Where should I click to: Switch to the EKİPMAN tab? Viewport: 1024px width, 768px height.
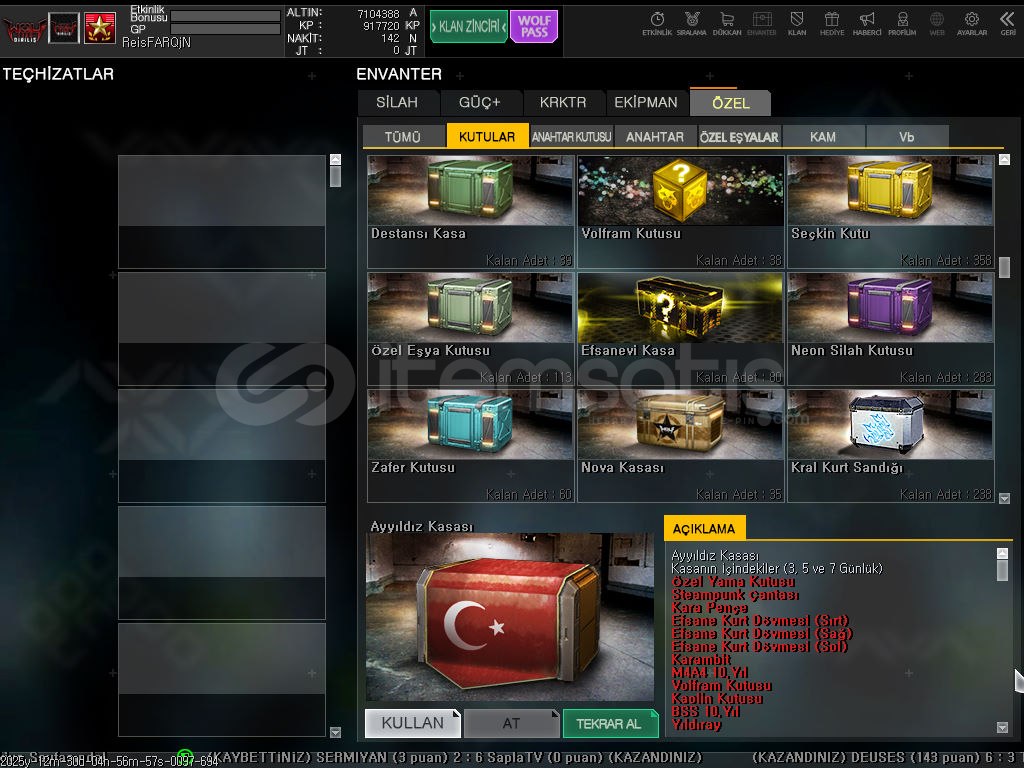point(647,102)
